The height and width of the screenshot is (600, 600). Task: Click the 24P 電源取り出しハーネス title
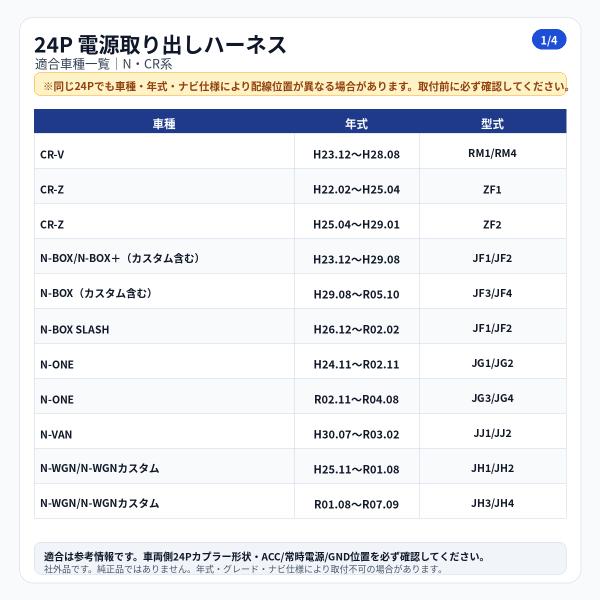[x=160, y=45]
